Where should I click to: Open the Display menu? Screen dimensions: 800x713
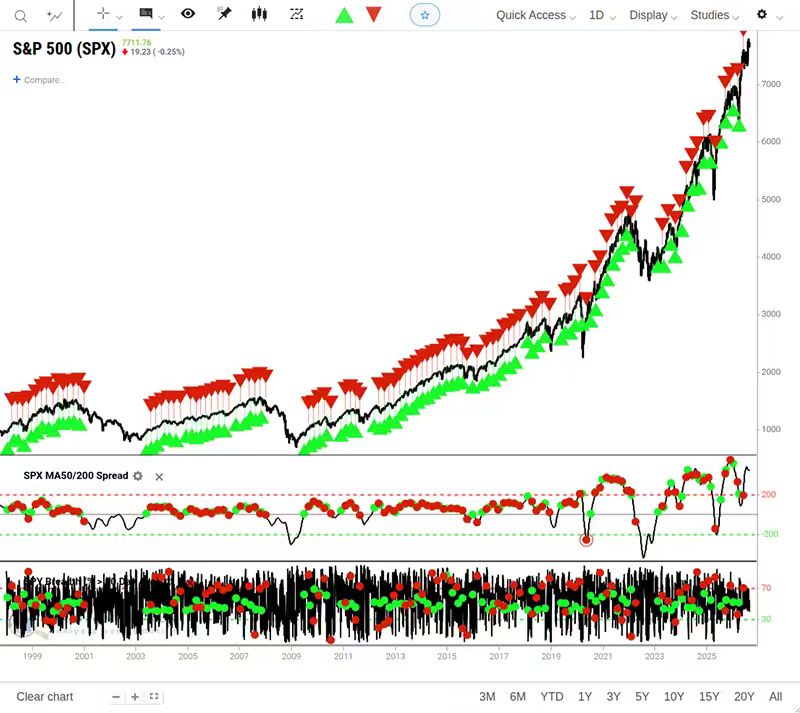click(653, 15)
